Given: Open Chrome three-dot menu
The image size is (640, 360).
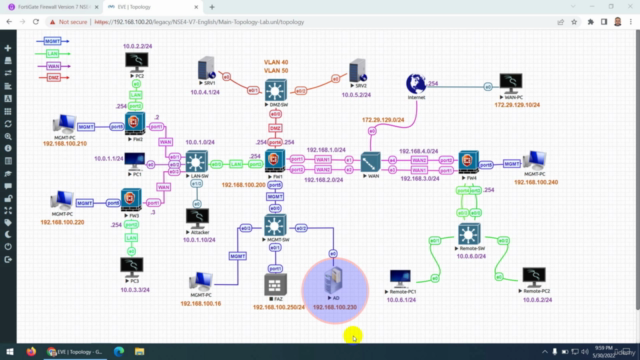Looking at the screenshot, I should (631, 22).
